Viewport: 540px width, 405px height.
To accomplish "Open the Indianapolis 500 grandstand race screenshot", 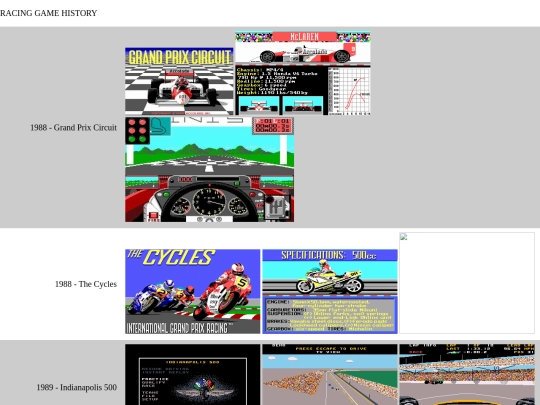I will coord(467,374).
